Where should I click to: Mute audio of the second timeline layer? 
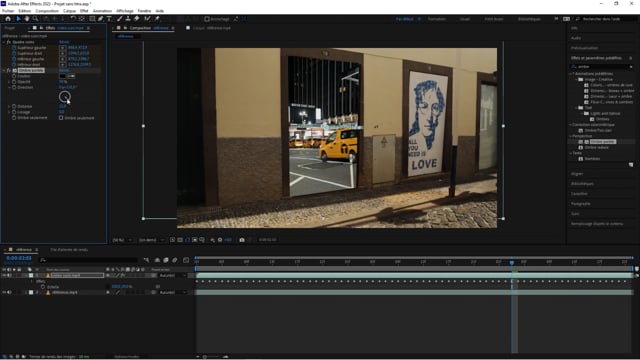[9, 293]
